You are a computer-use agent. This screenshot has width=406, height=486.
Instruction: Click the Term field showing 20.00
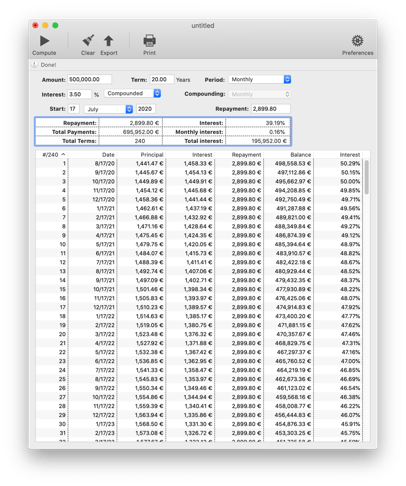(162, 79)
